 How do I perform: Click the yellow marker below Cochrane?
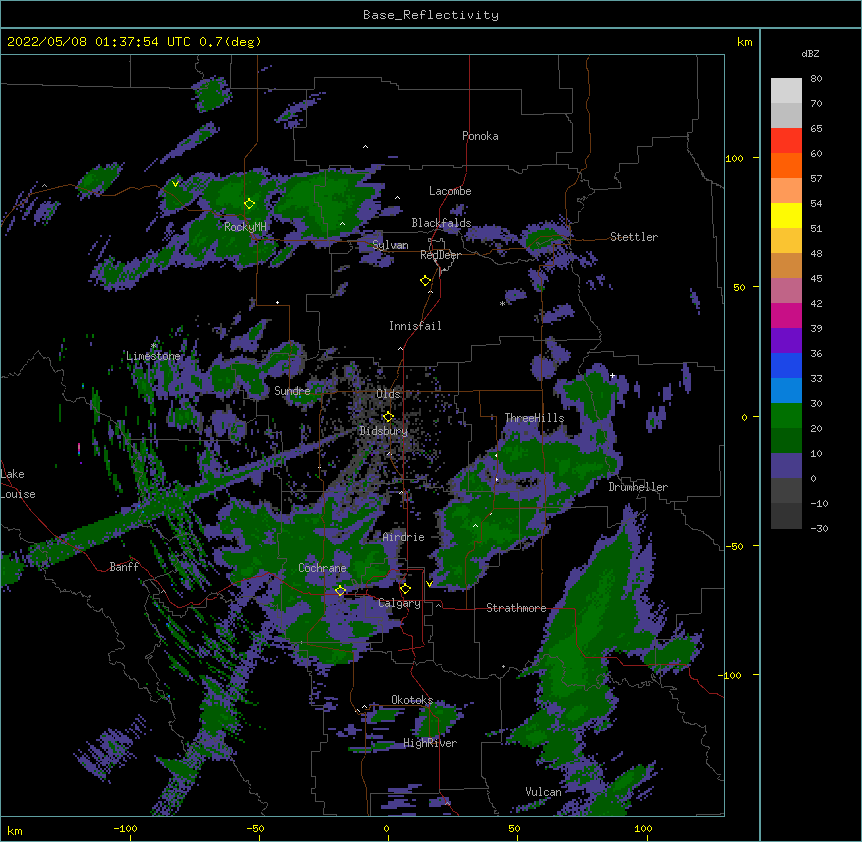pyautogui.click(x=341, y=591)
